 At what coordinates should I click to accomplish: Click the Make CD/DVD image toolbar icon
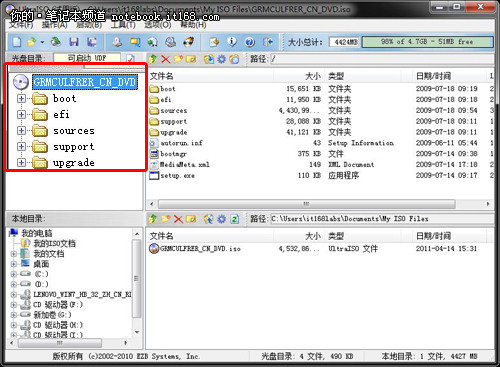117,42
